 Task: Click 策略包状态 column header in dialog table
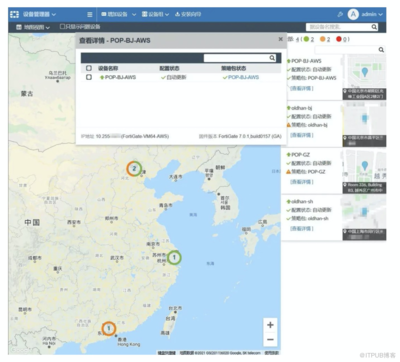[234, 68]
